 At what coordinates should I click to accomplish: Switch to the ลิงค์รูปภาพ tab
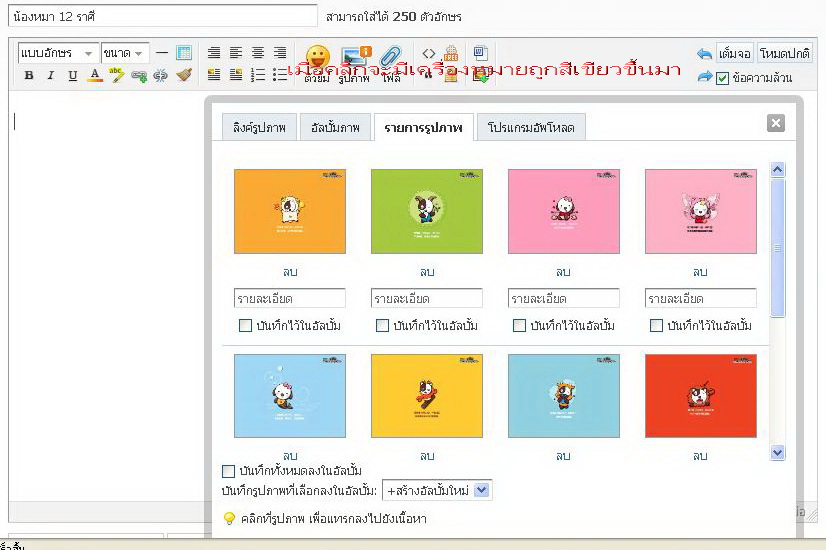coord(259,127)
